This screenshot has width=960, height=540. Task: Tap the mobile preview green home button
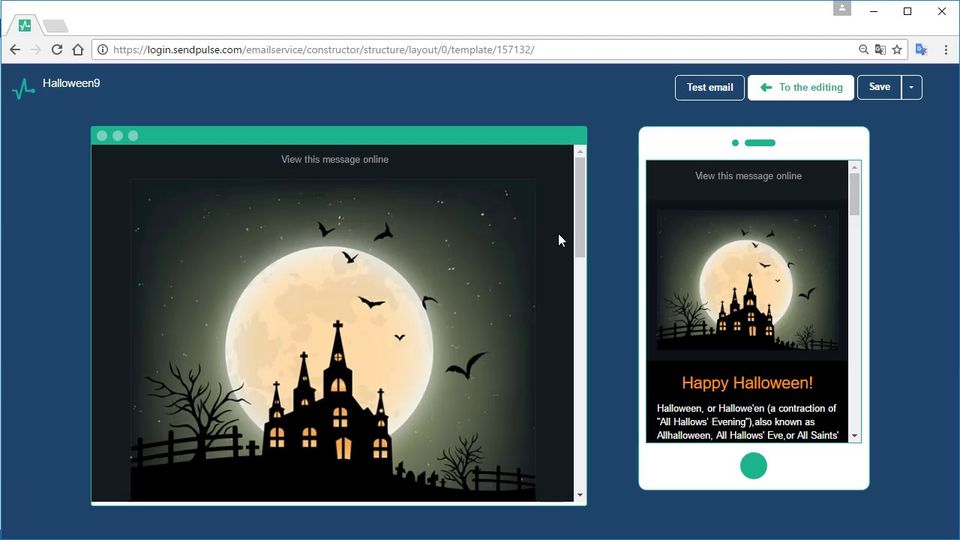754,466
